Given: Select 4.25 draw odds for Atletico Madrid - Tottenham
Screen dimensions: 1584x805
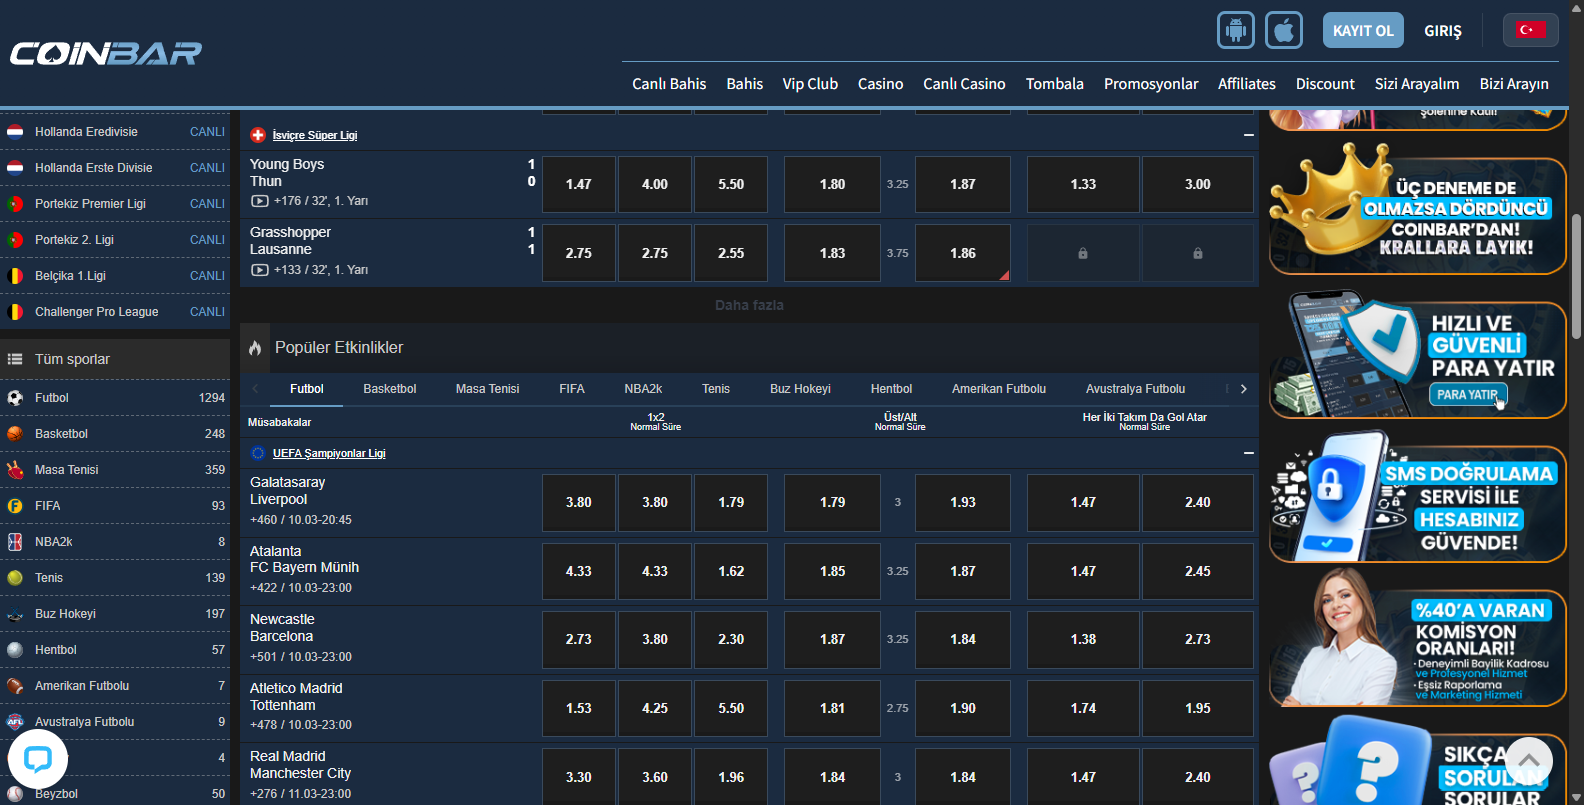Looking at the screenshot, I should pos(655,708).
